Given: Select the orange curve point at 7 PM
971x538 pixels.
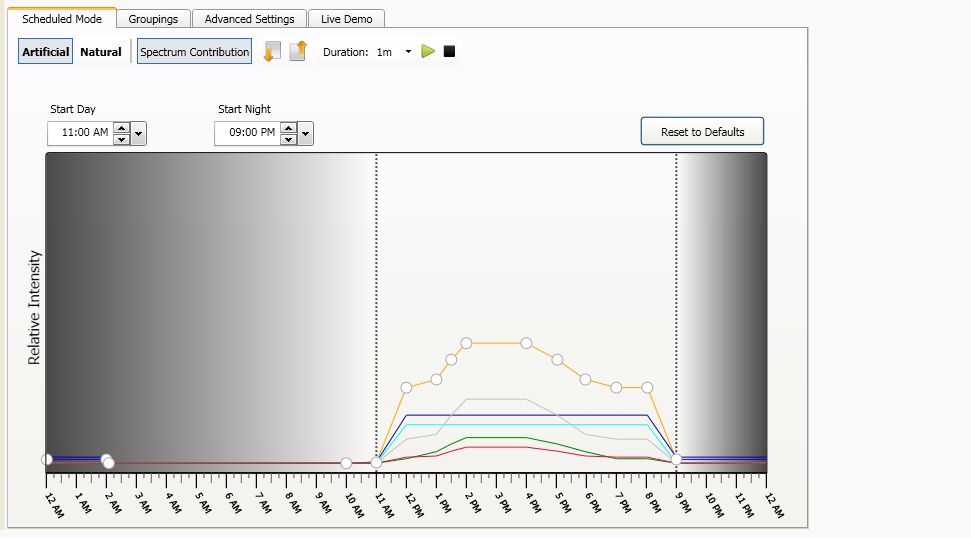Looking at the screenshot, I should 616,388.
